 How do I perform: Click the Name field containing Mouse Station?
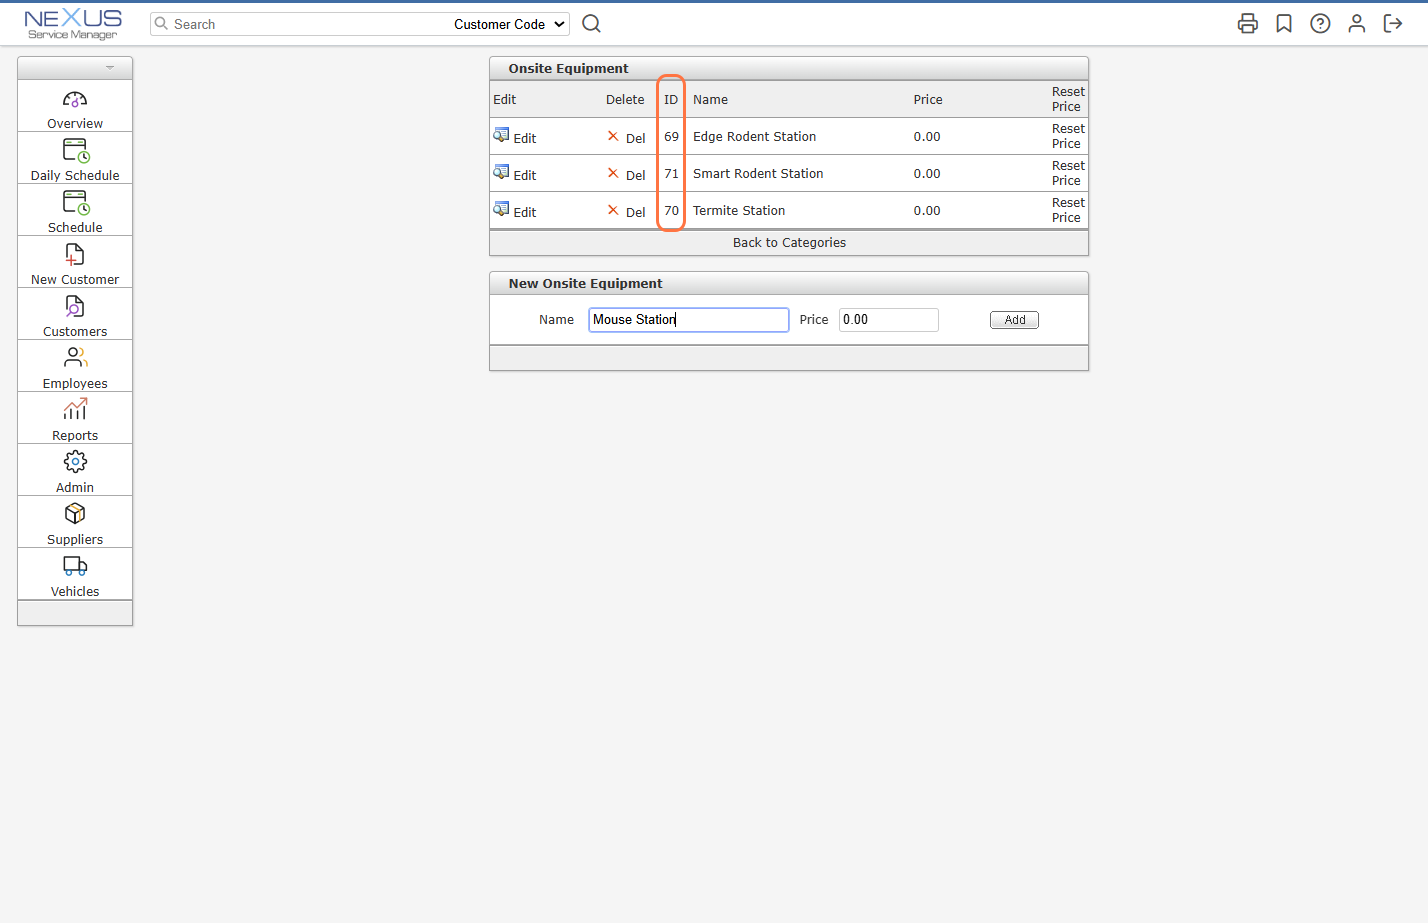(689, 320)
